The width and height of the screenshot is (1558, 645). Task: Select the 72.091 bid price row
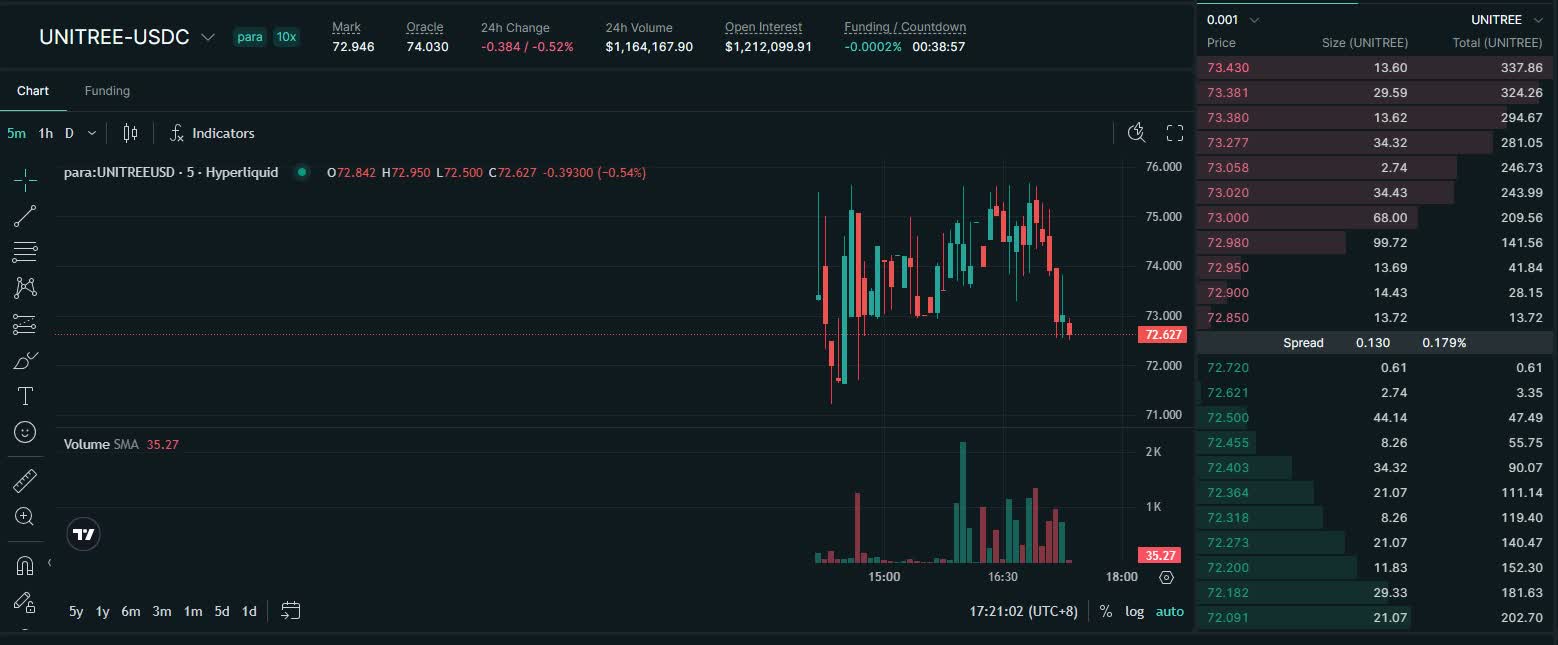1376,618
